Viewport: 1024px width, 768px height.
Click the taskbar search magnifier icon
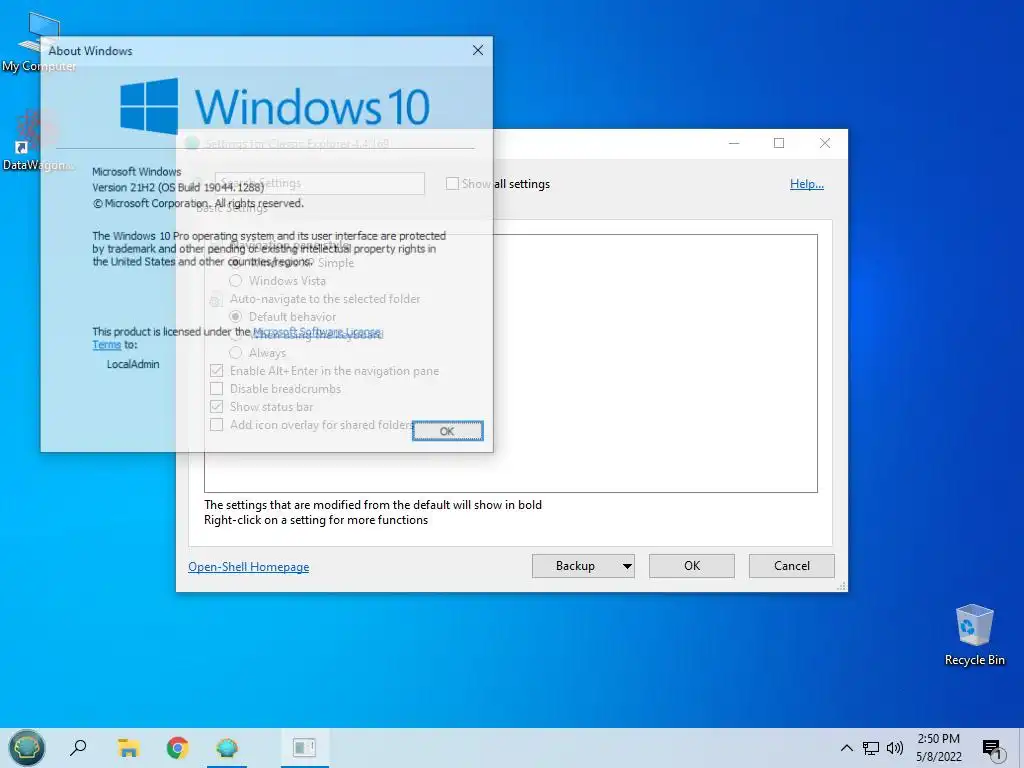(78, 748)
